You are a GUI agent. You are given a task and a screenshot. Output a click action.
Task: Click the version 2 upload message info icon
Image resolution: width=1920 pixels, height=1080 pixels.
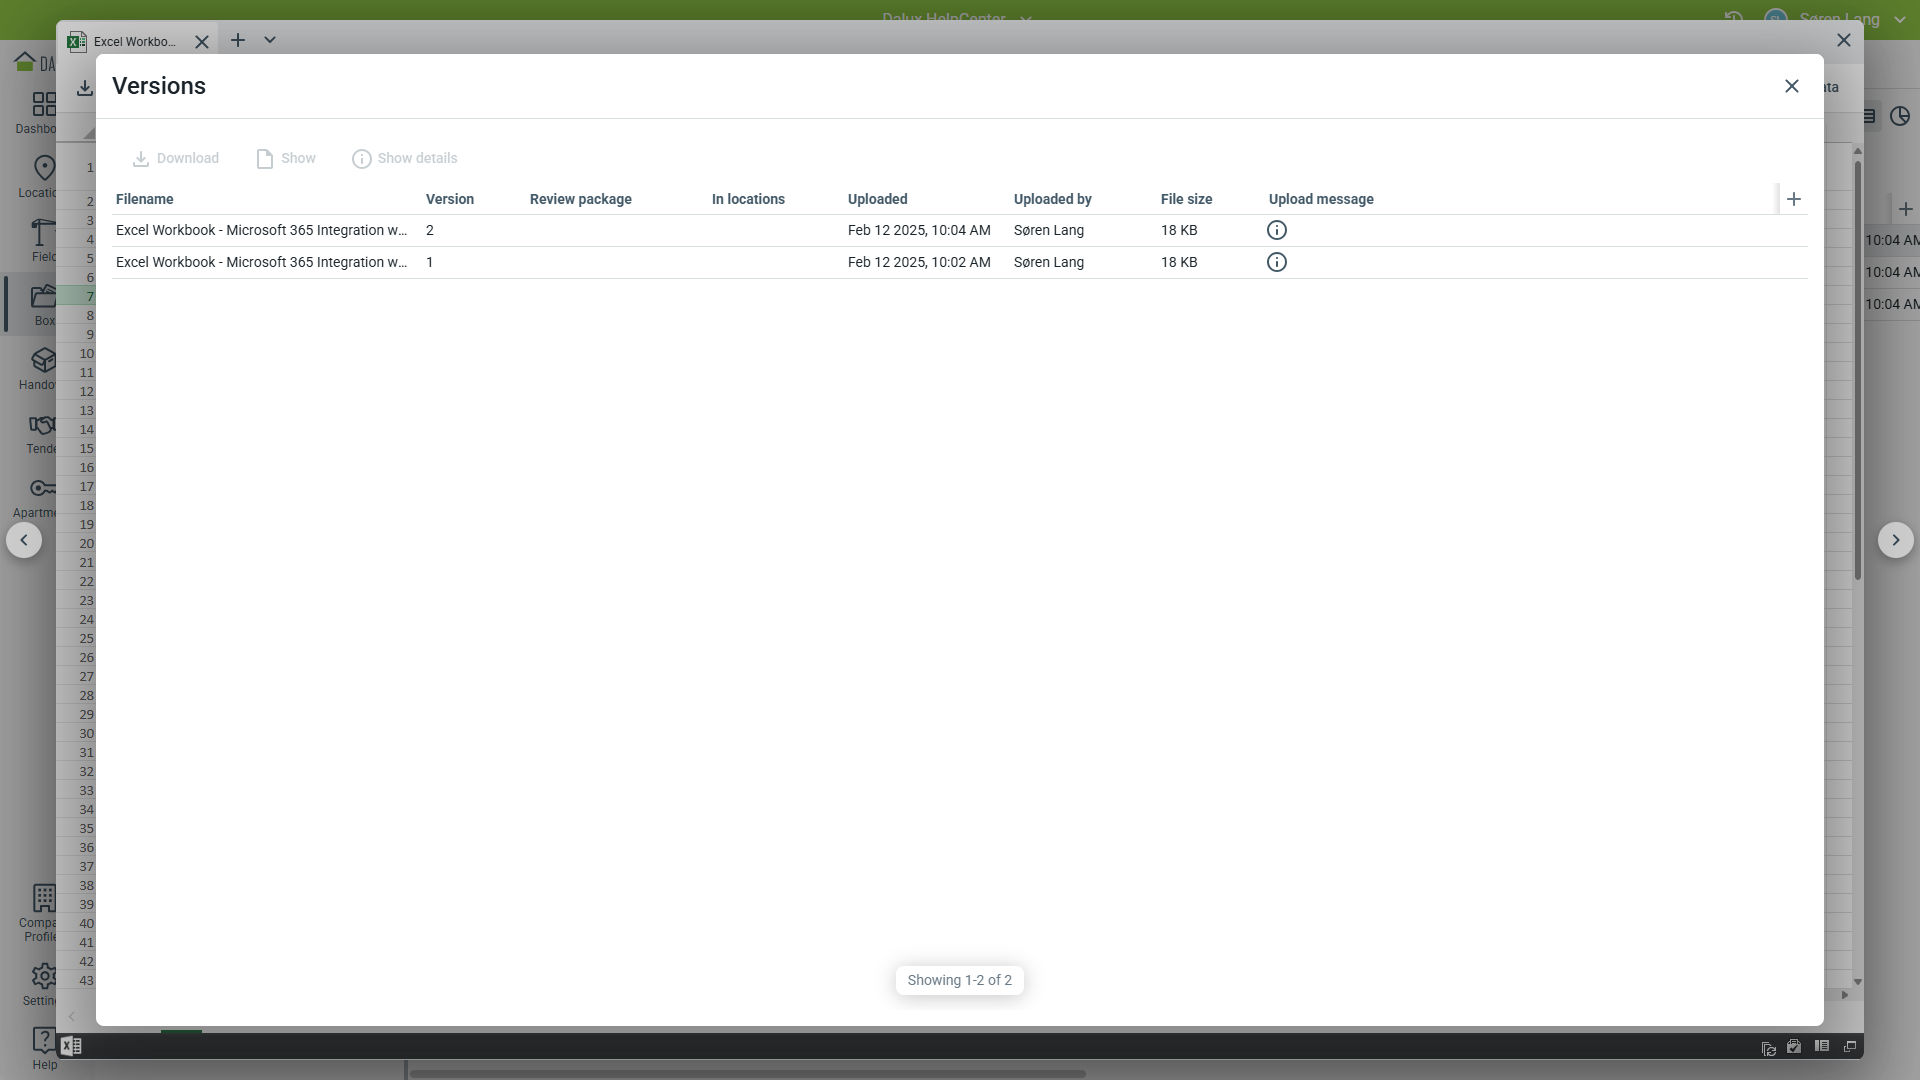click(1276, 230)
